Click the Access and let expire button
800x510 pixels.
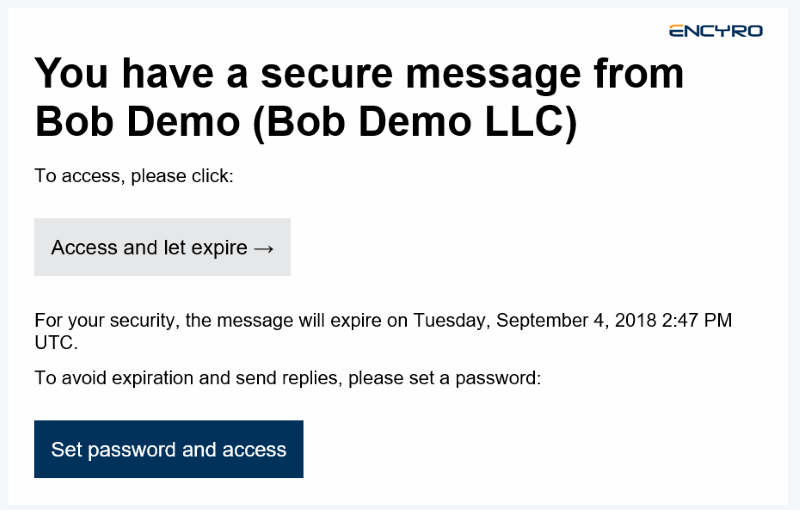(x=162, y=247)
